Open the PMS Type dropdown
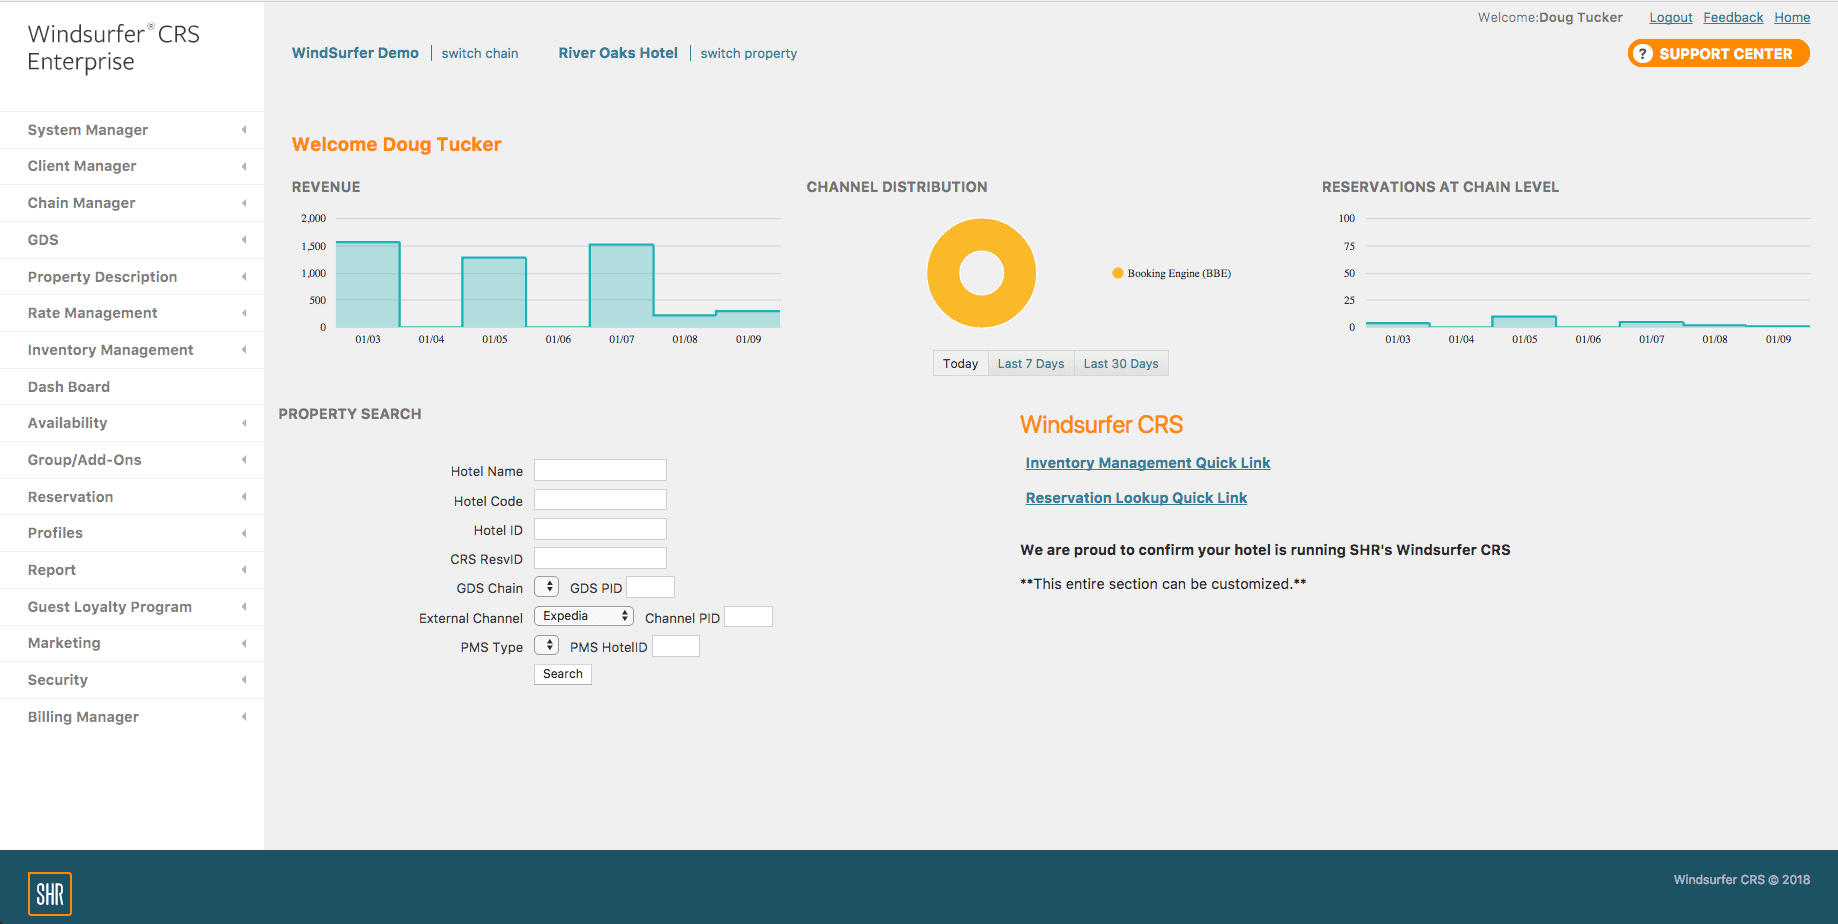This screenshot has width=1838, height=924. [x=546, y=645]
